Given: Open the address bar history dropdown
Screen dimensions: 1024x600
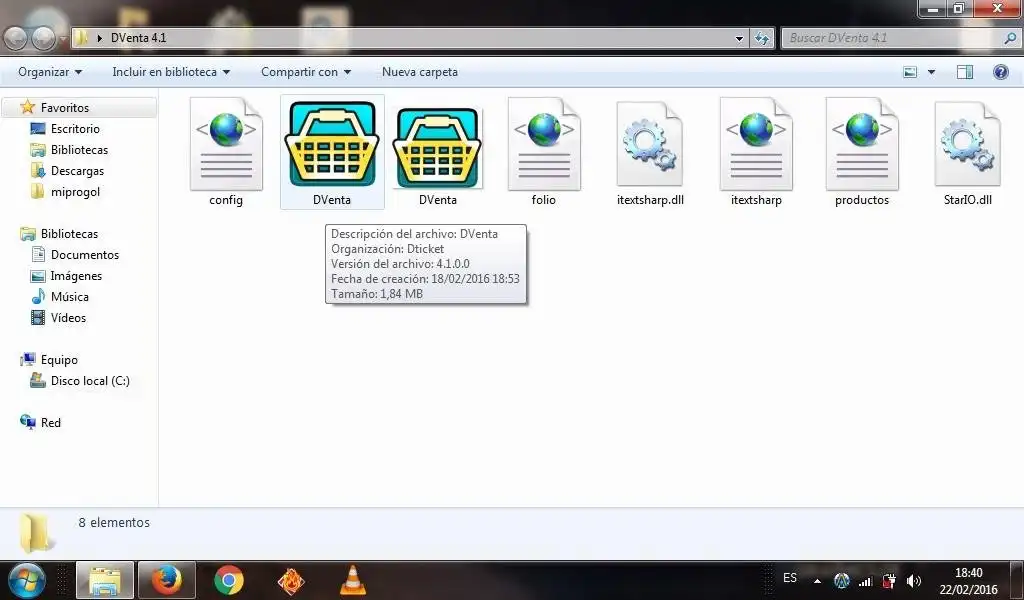Looking at the screenshot, I should click(x=739, y=38).
